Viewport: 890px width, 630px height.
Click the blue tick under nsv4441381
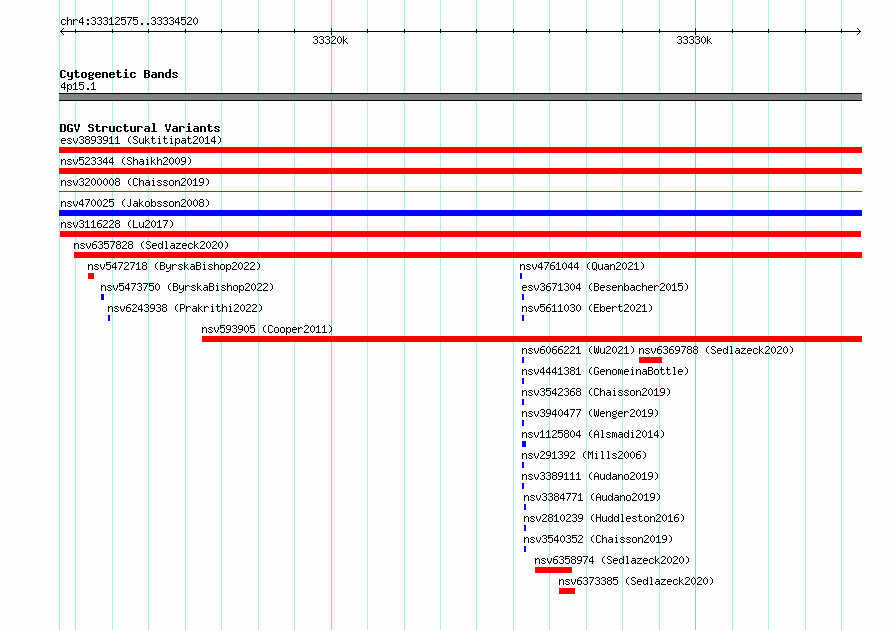click(523, 381)
